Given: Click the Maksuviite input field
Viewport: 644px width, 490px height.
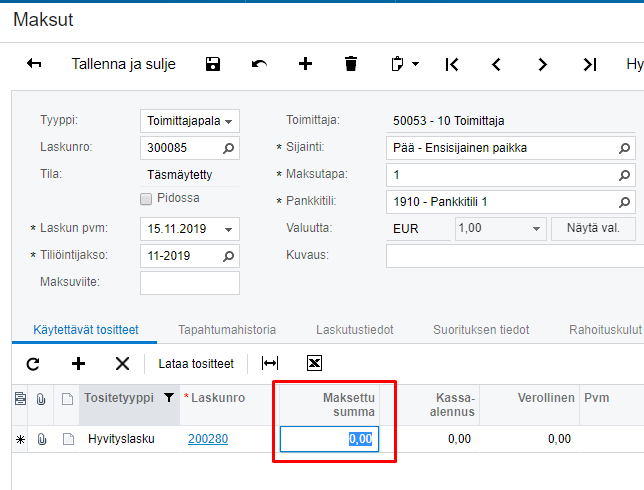Looking at the screenshot, I should tap(190, 283).
